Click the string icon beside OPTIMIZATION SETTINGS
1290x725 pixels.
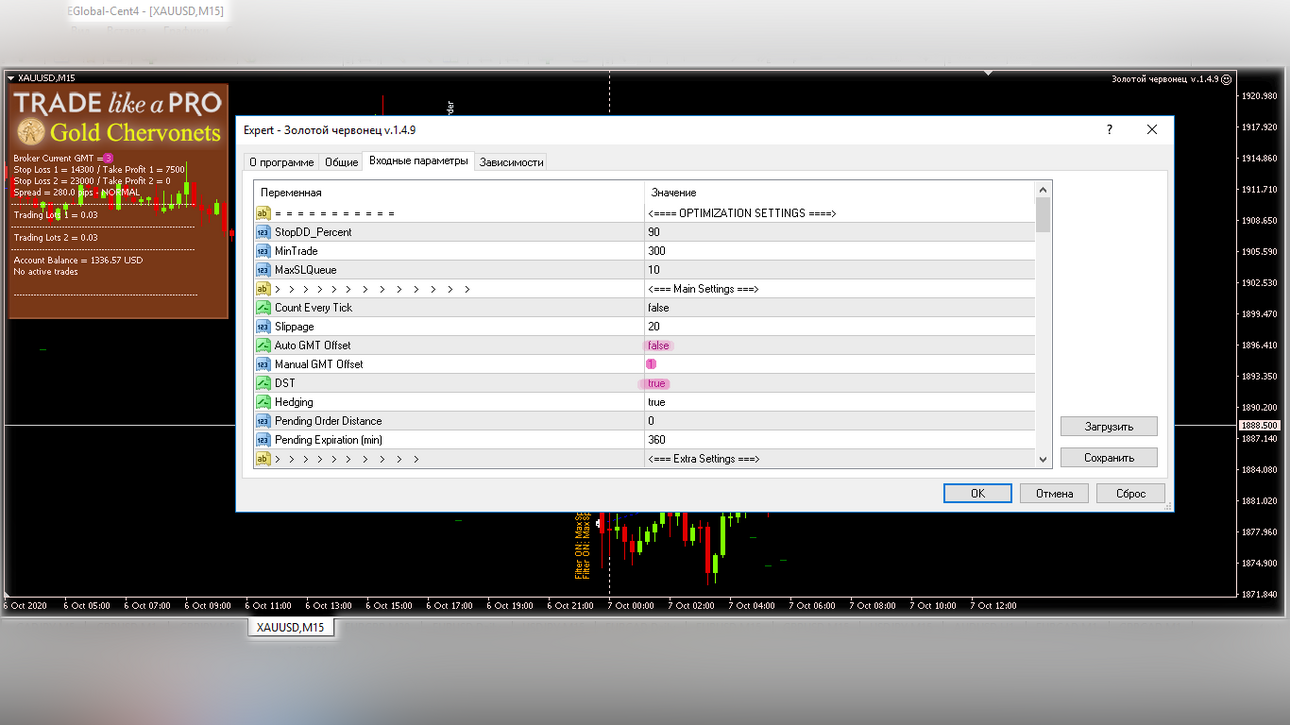[263, 213]
